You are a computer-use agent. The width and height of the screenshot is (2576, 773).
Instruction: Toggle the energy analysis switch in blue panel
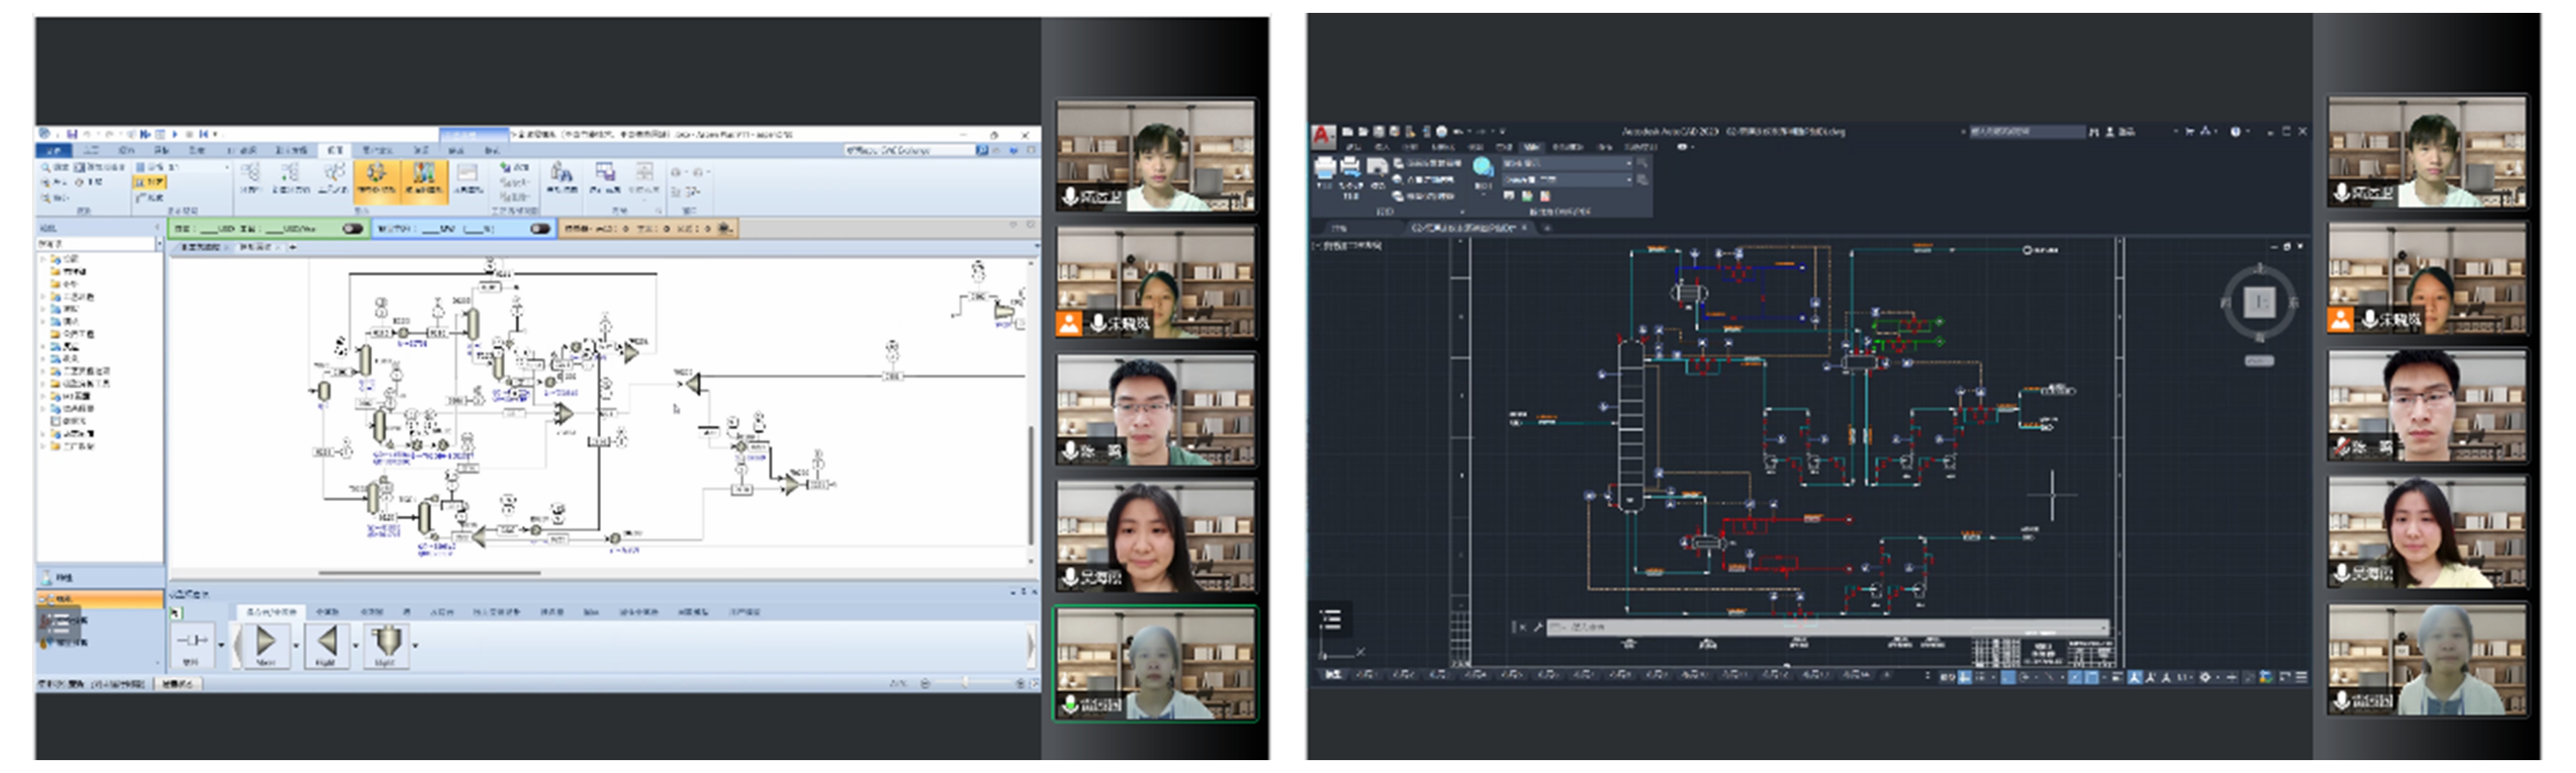click(540, 229)
